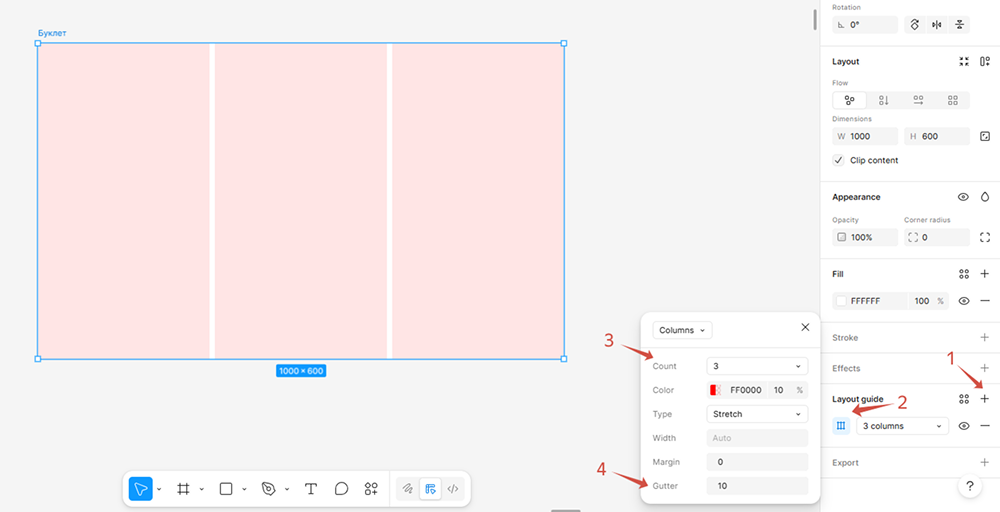Image resolution: width=1000 pixels, height=512 pixels.
Task: Click the rotate 90 degrees icon
Action: coord(914,25)
